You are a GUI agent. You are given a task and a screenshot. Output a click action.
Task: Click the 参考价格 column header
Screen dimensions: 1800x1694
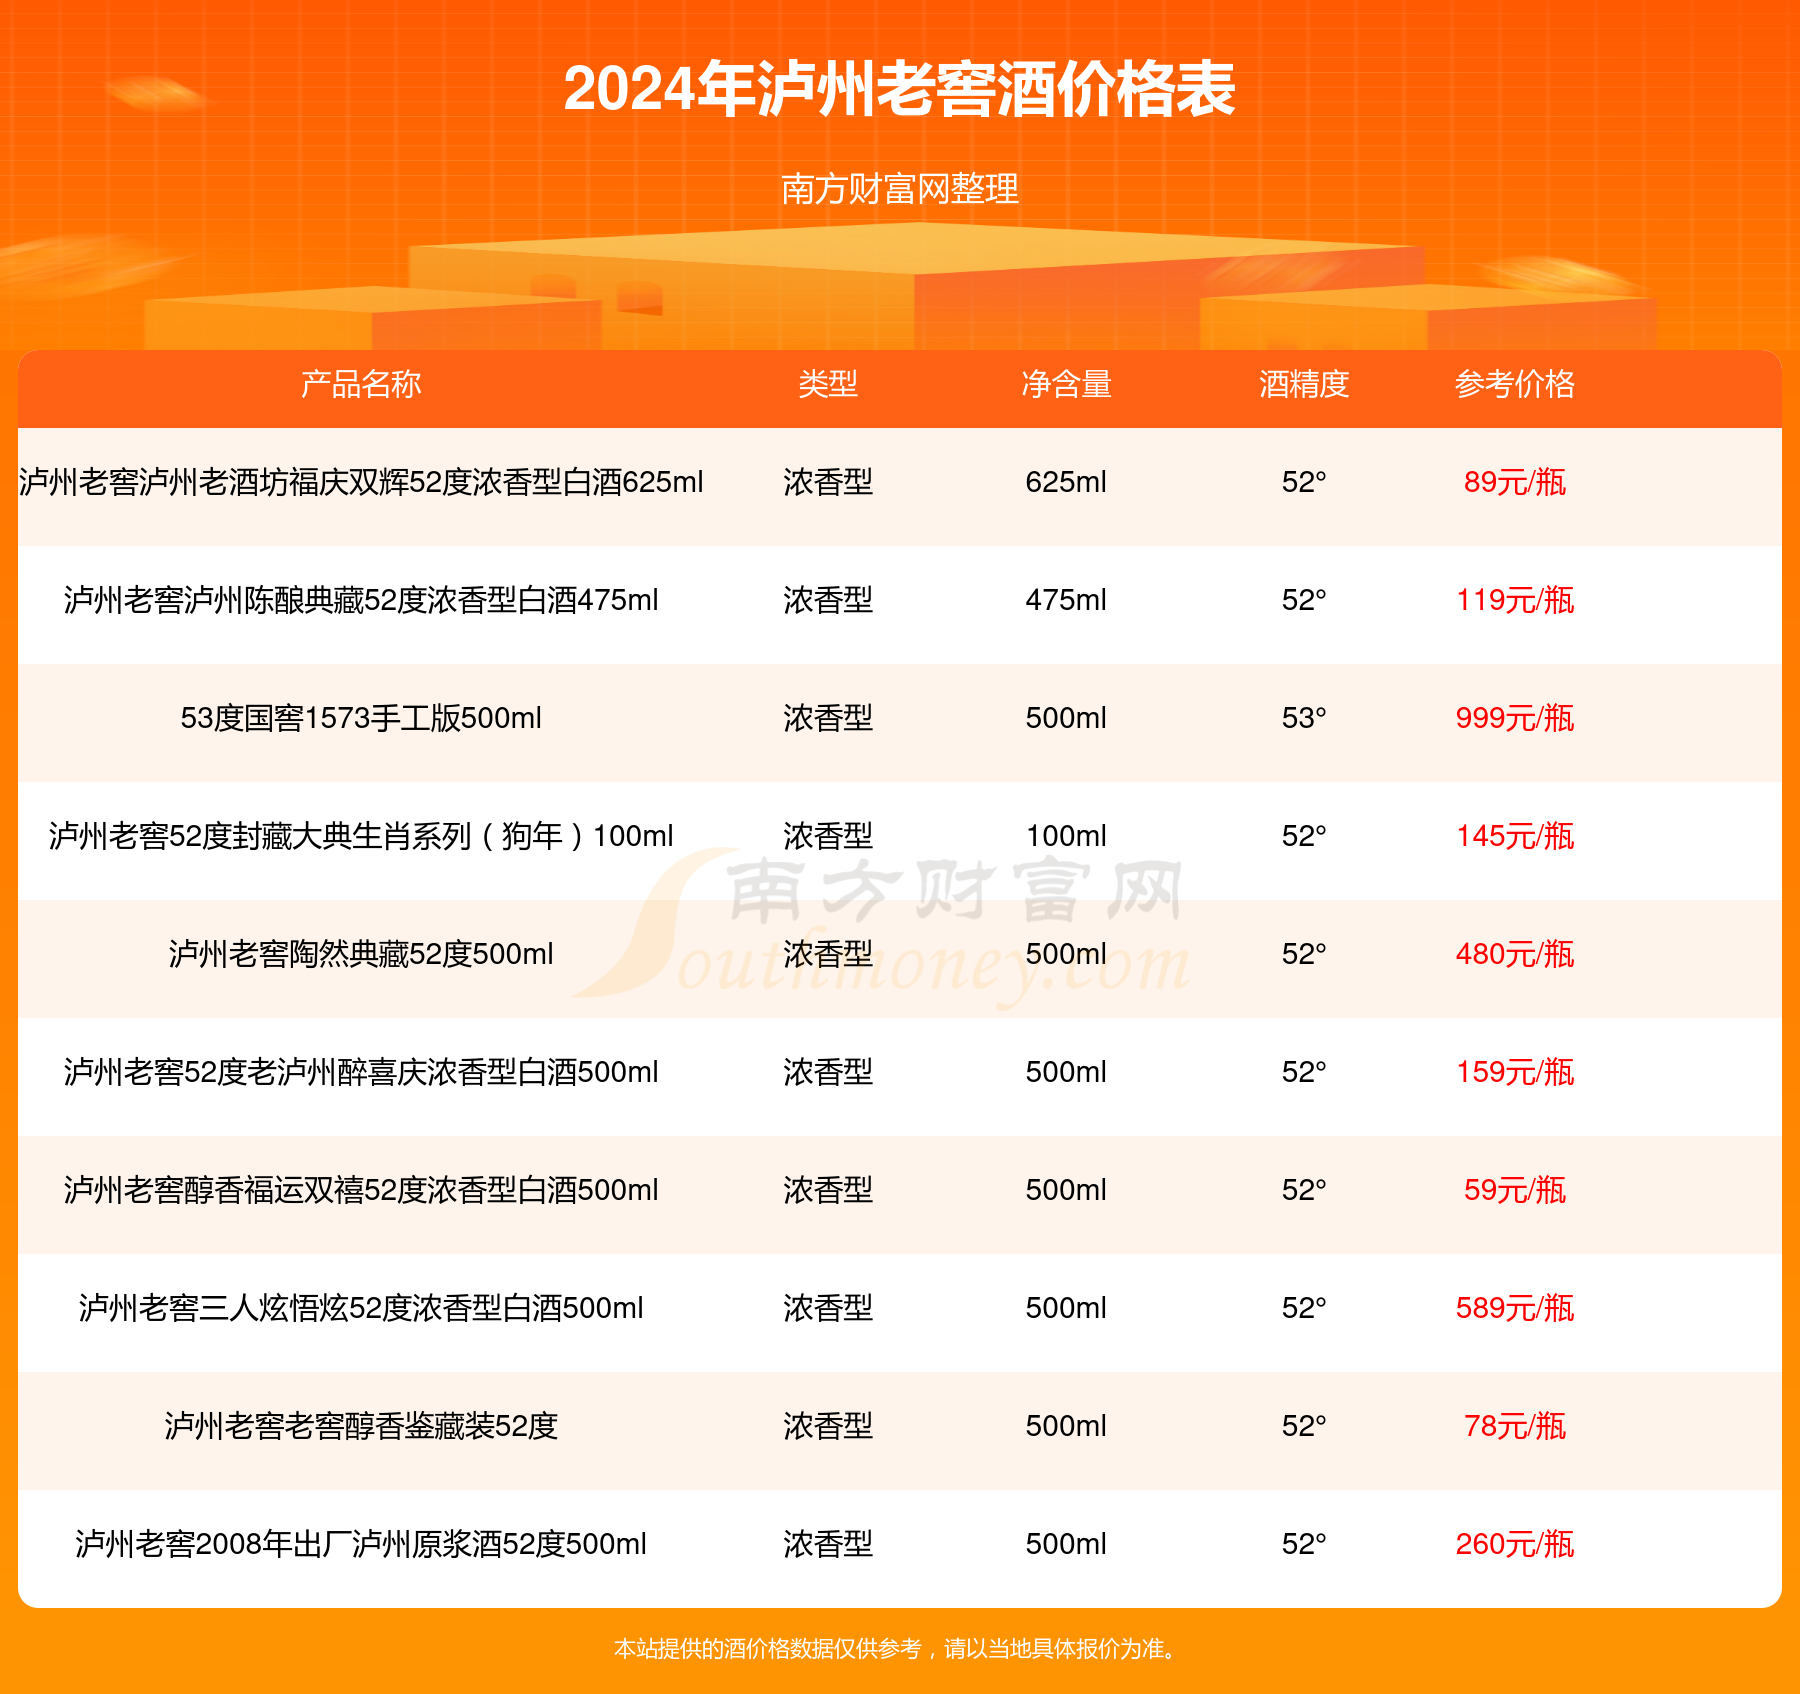coord(1515,384)
